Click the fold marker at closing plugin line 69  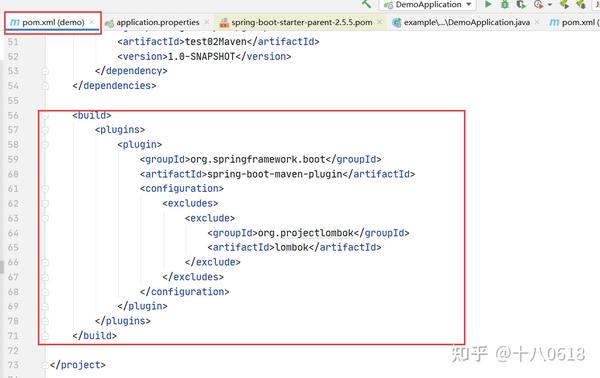tap(45, 306)
